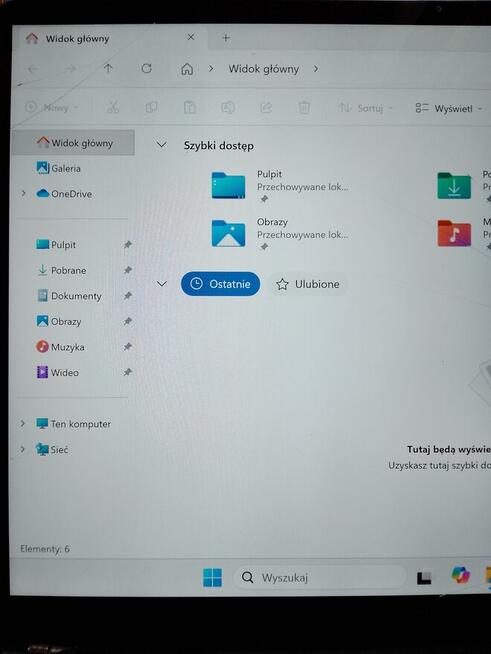The height and width of the screenshot is (654, 491).
Task: Click the pin icon next to sidebar Pulpit
Action: pos(128,245)
